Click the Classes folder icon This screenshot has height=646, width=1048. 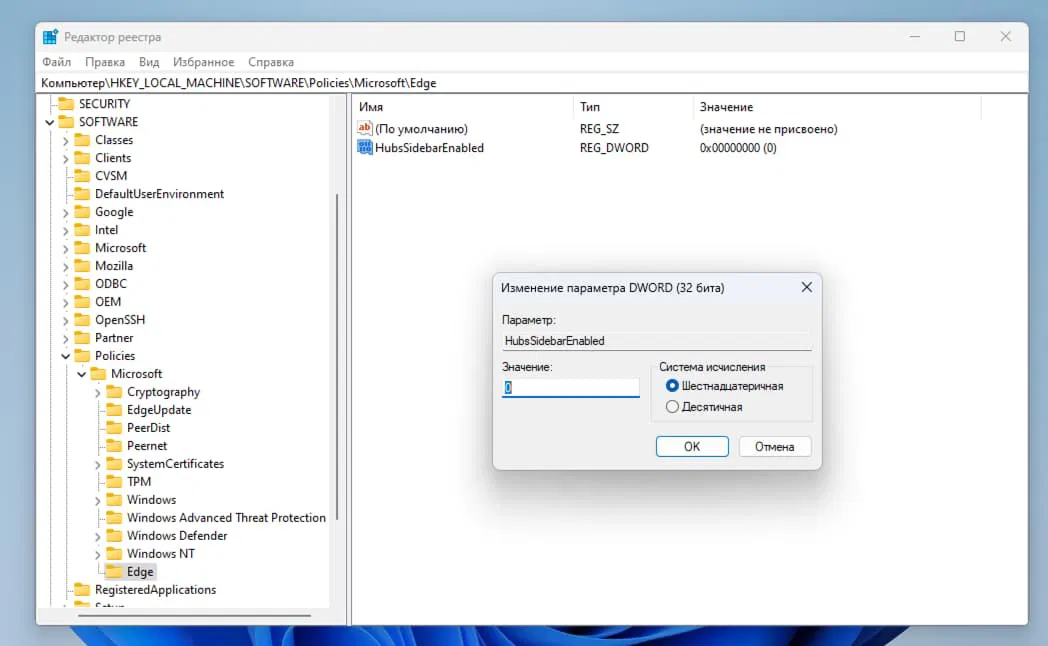82,140
